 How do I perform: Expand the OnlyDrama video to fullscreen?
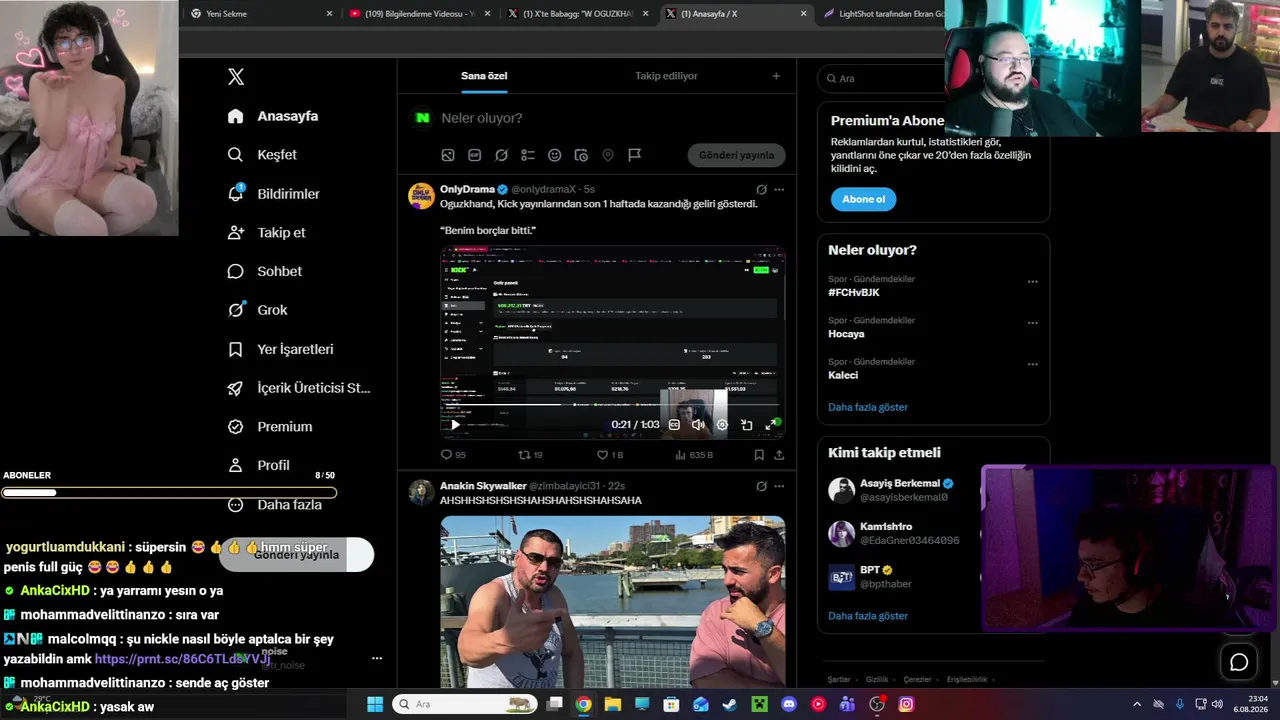(x=770, y=425)
